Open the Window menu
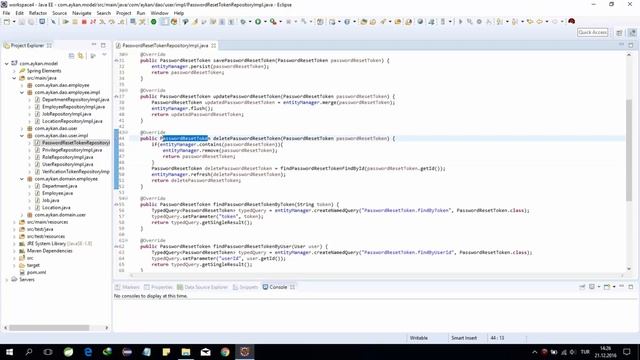 coord(159,13)
